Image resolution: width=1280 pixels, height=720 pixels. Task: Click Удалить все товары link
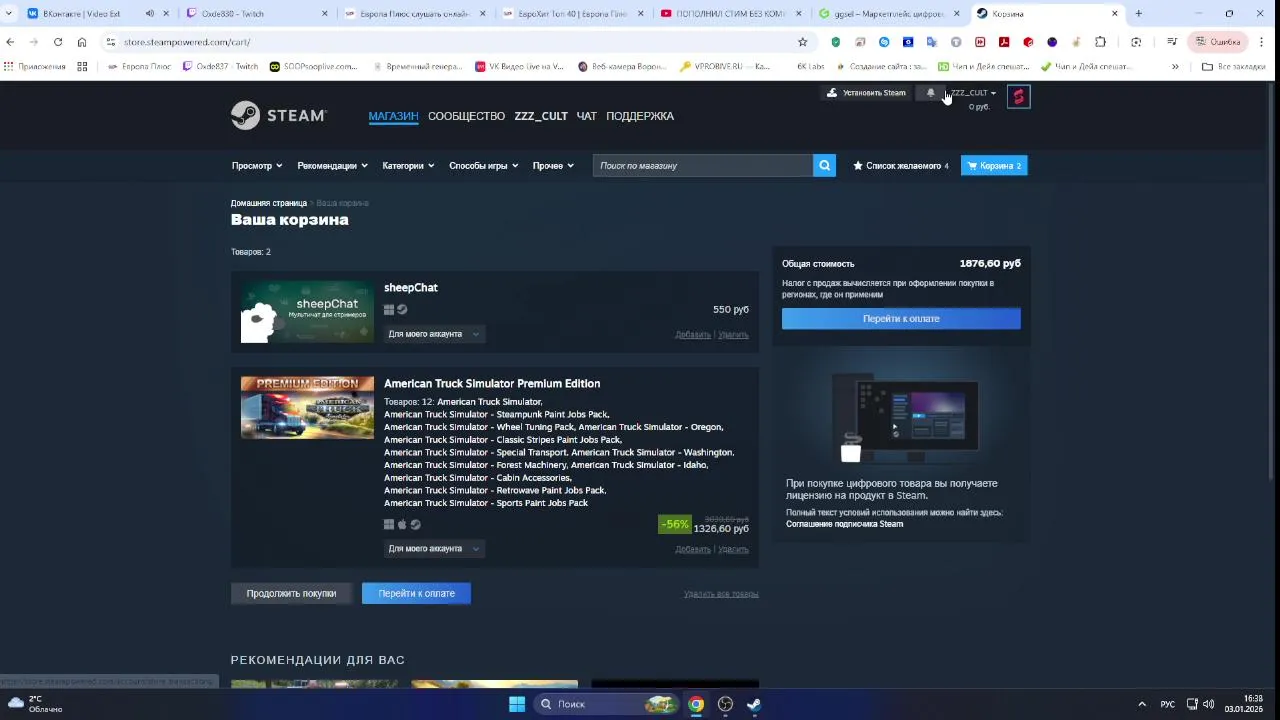pos(721,594)
